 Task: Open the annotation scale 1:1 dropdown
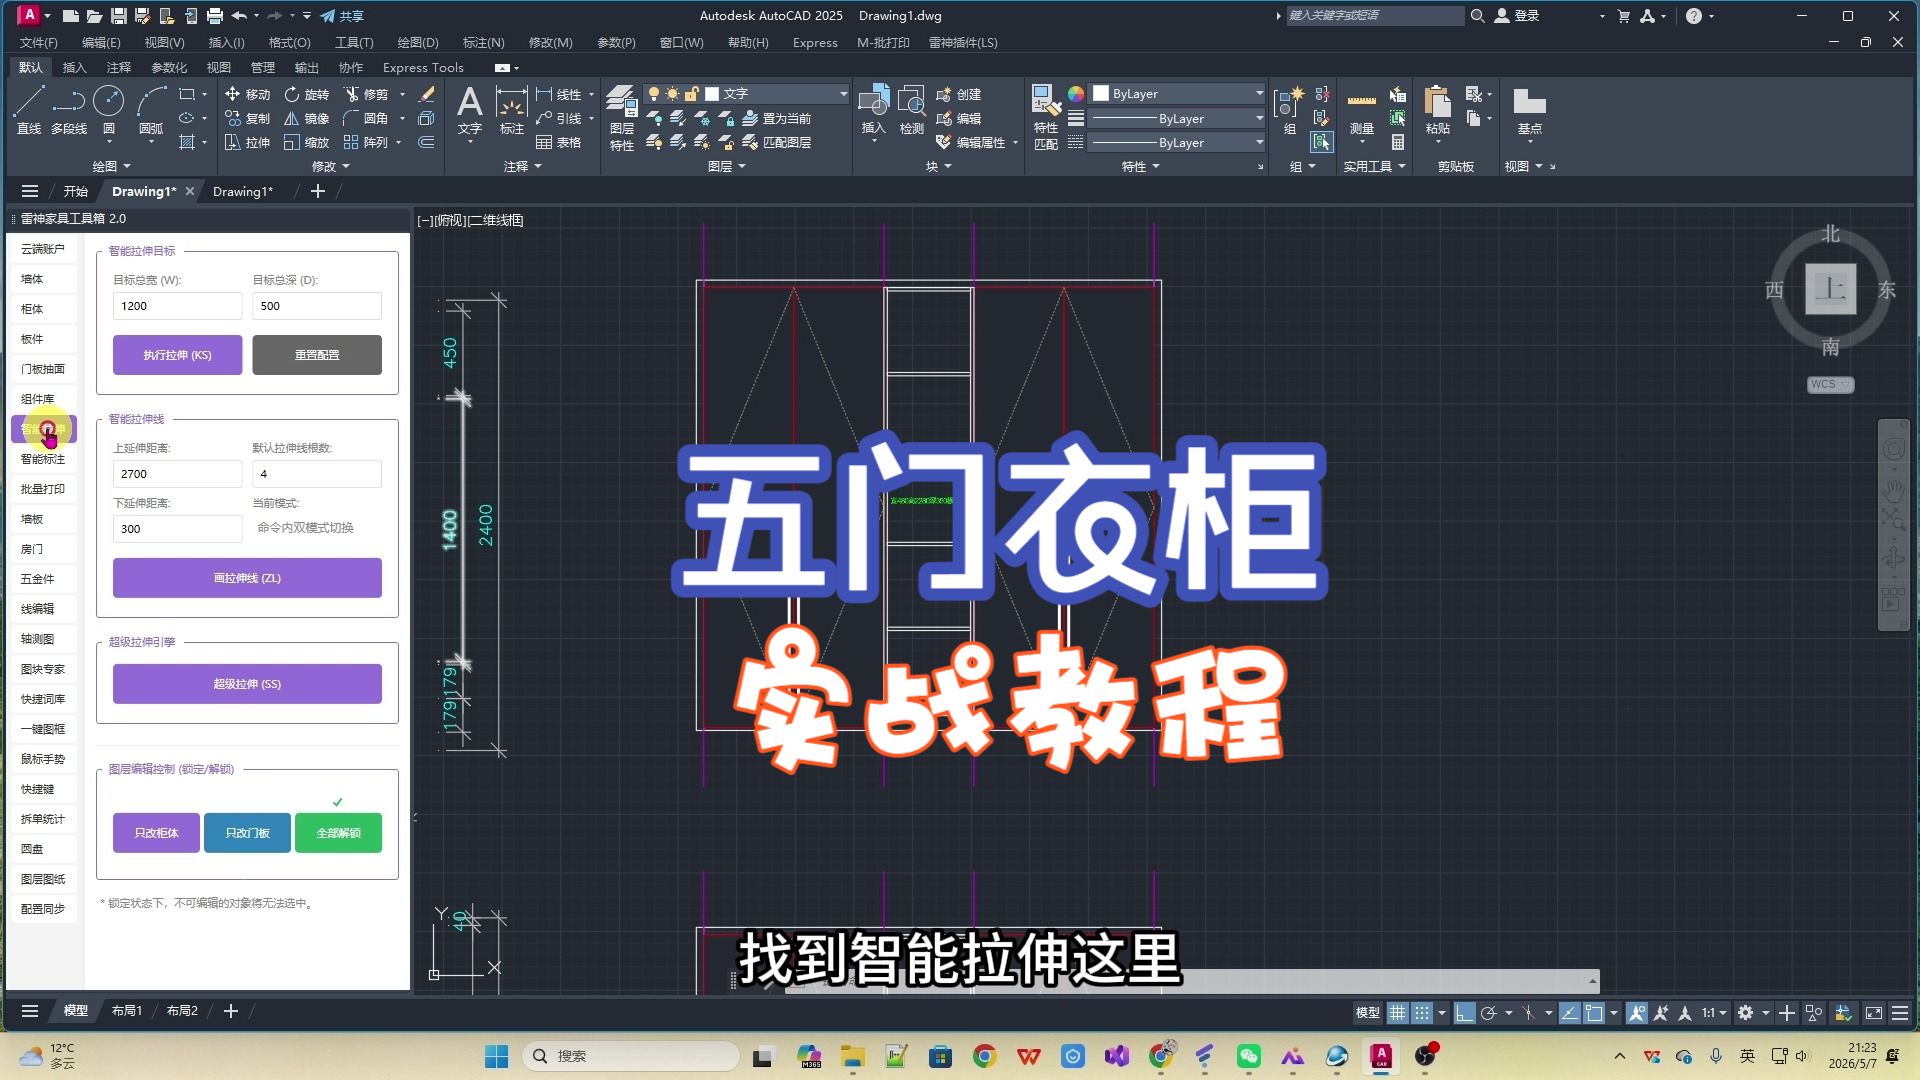pos(1714,1013)
